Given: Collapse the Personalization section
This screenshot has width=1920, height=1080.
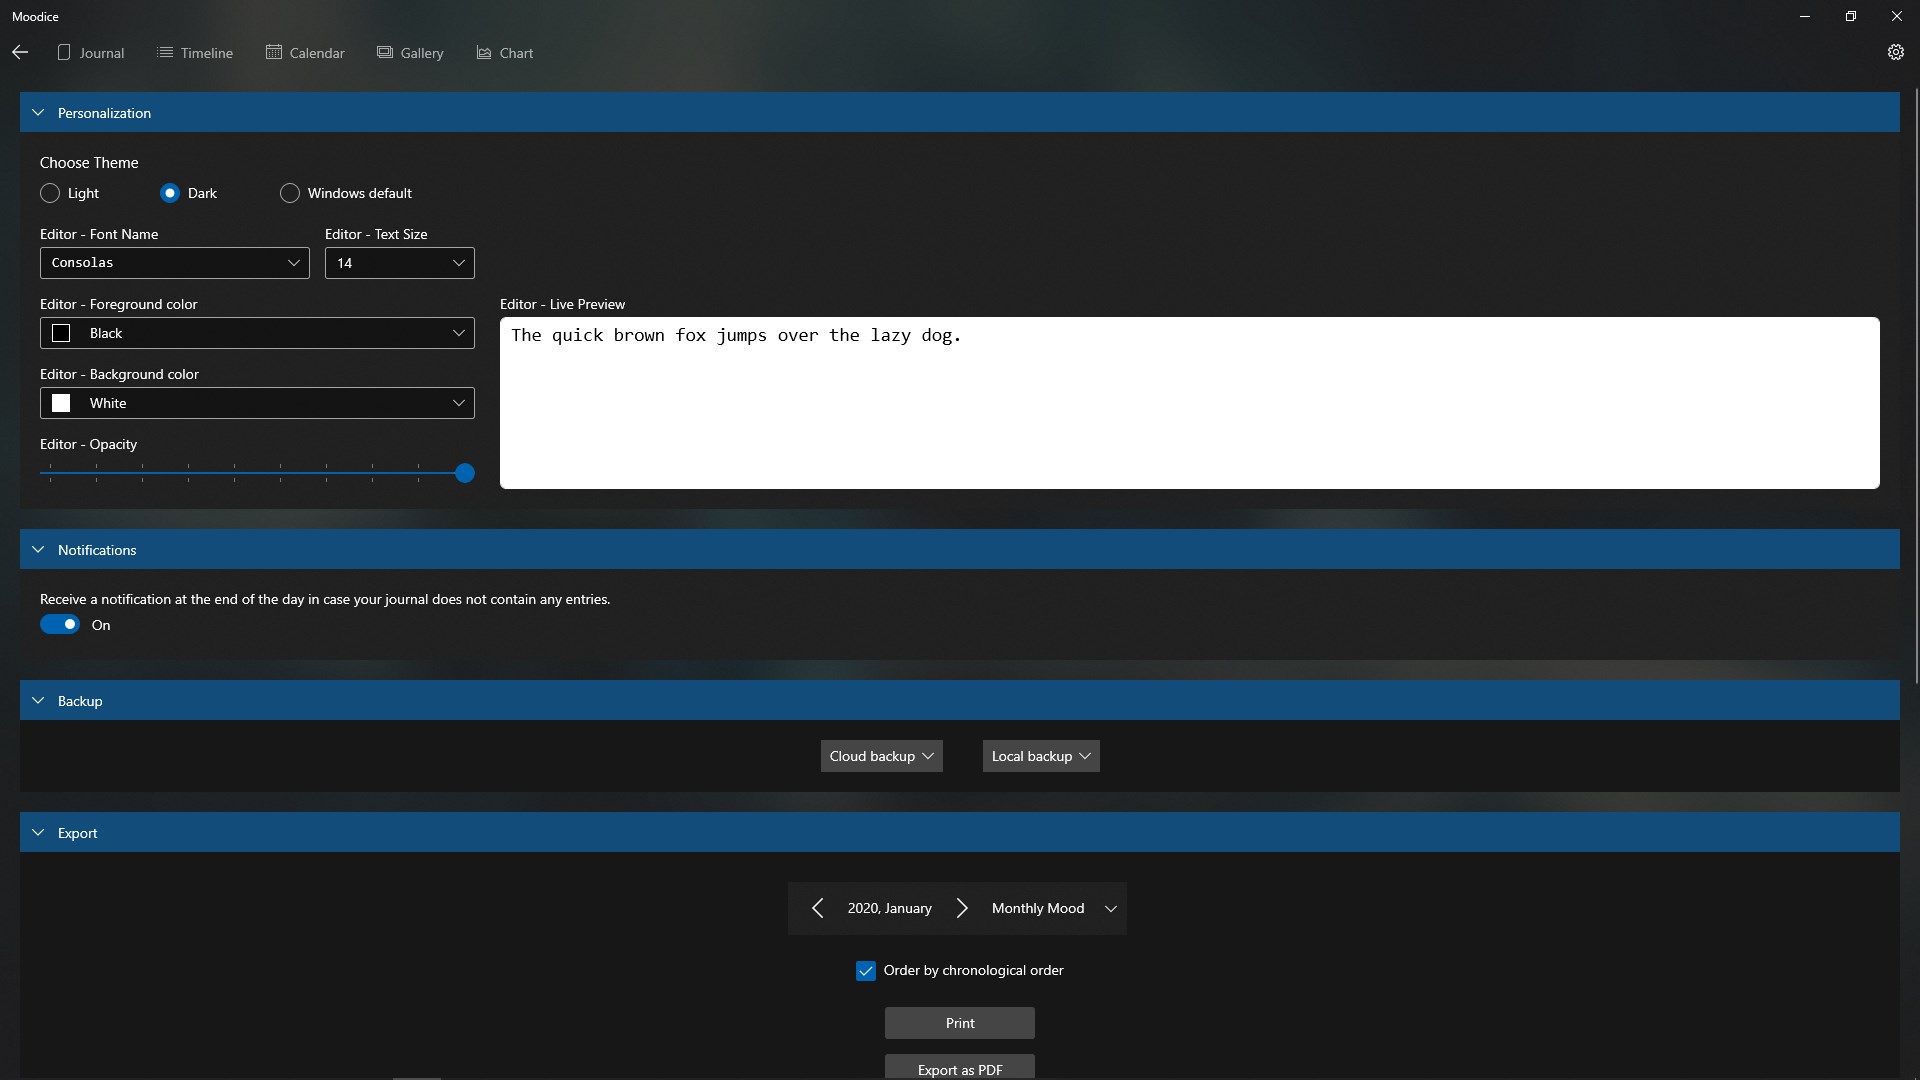Looking at the screenshot, I should click(38, 113).
